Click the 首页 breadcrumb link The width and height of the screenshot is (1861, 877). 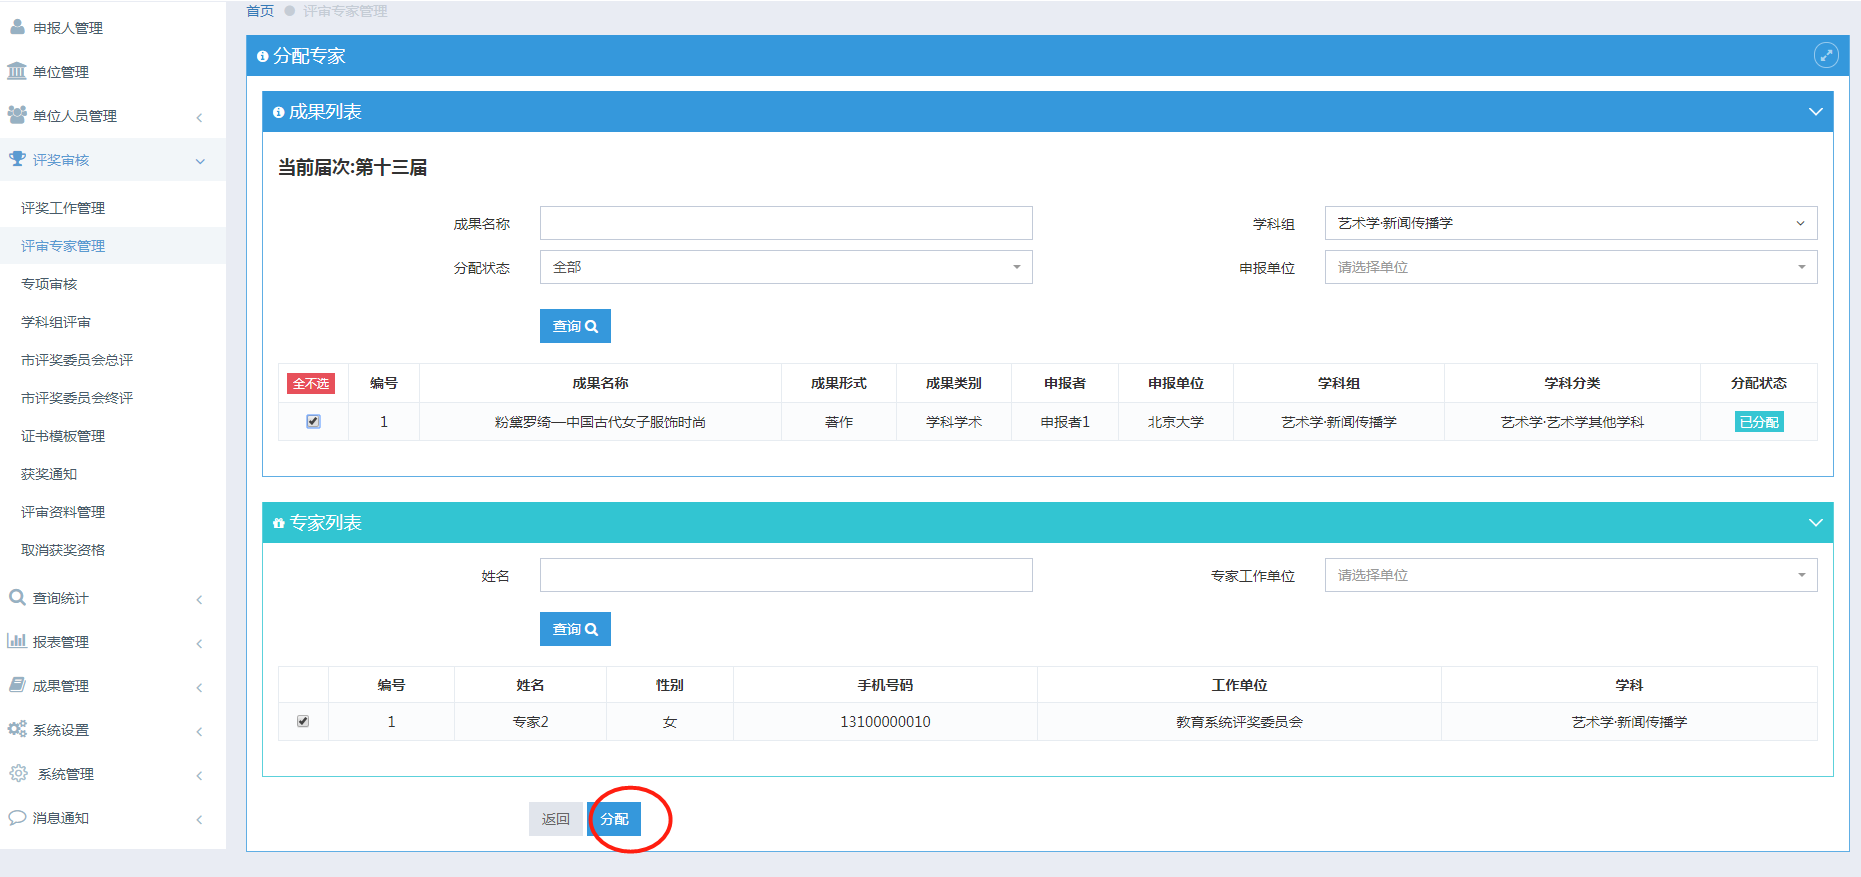[260, 11]
